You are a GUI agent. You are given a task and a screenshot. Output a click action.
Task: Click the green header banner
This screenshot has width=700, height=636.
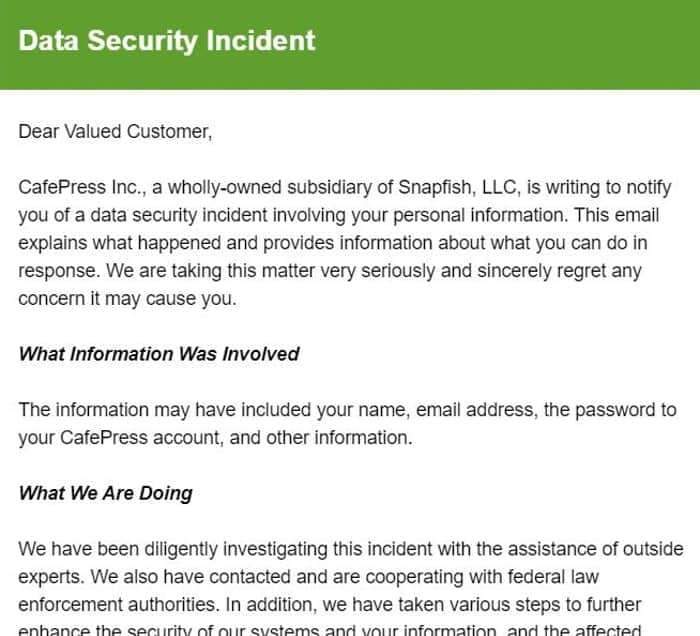[x=350, y=45]
